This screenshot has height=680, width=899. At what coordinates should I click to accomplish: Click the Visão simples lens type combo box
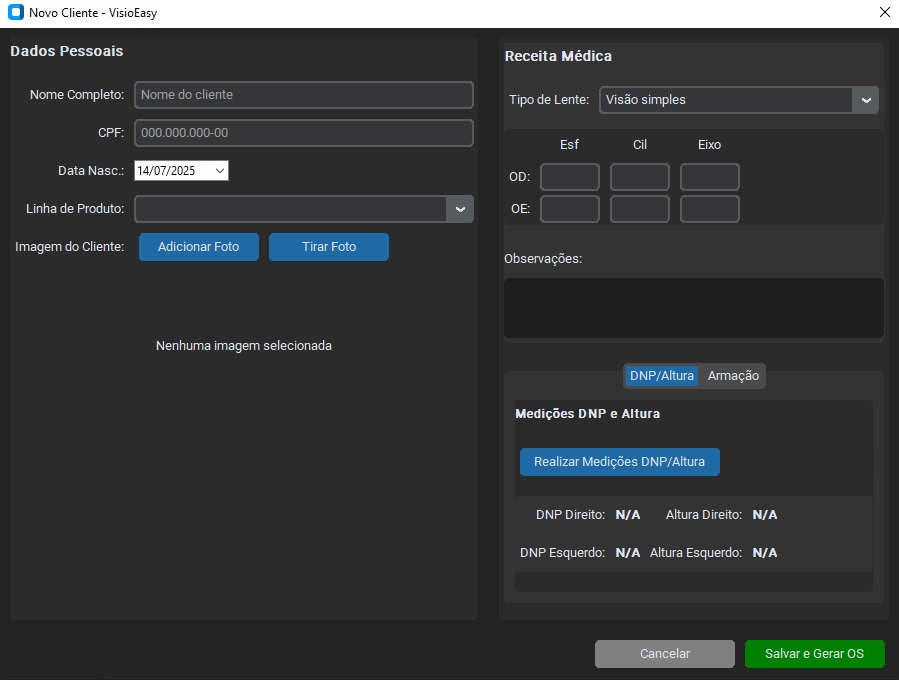tap(738, 100)
